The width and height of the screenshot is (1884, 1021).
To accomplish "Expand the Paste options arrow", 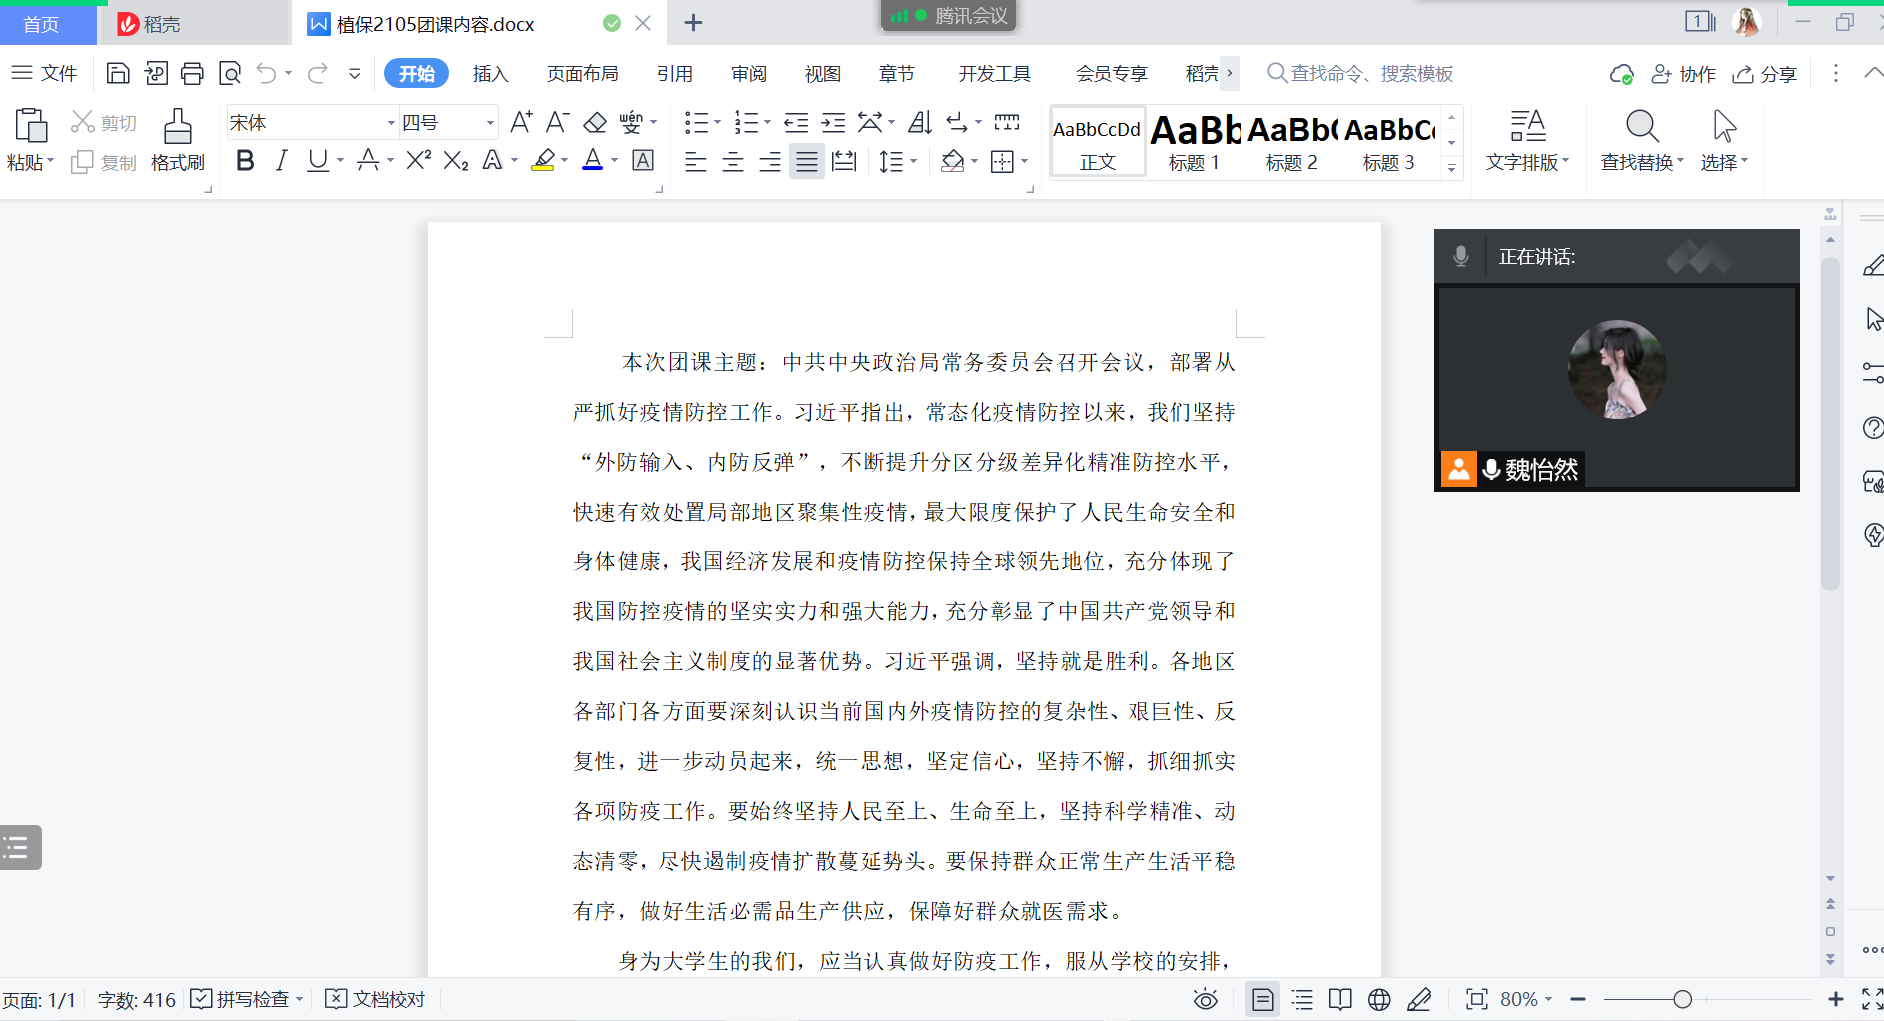I will 51,161.
